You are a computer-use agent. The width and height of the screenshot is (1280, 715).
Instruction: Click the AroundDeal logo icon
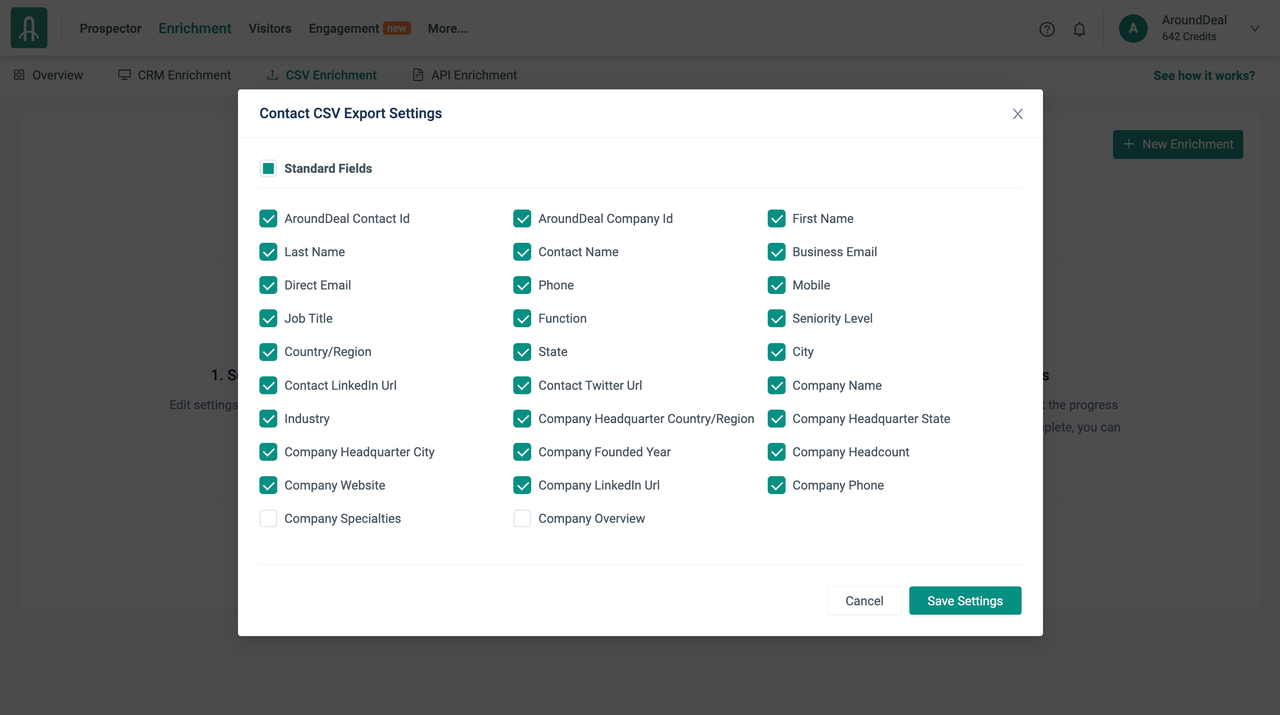(x=29, y=28)
